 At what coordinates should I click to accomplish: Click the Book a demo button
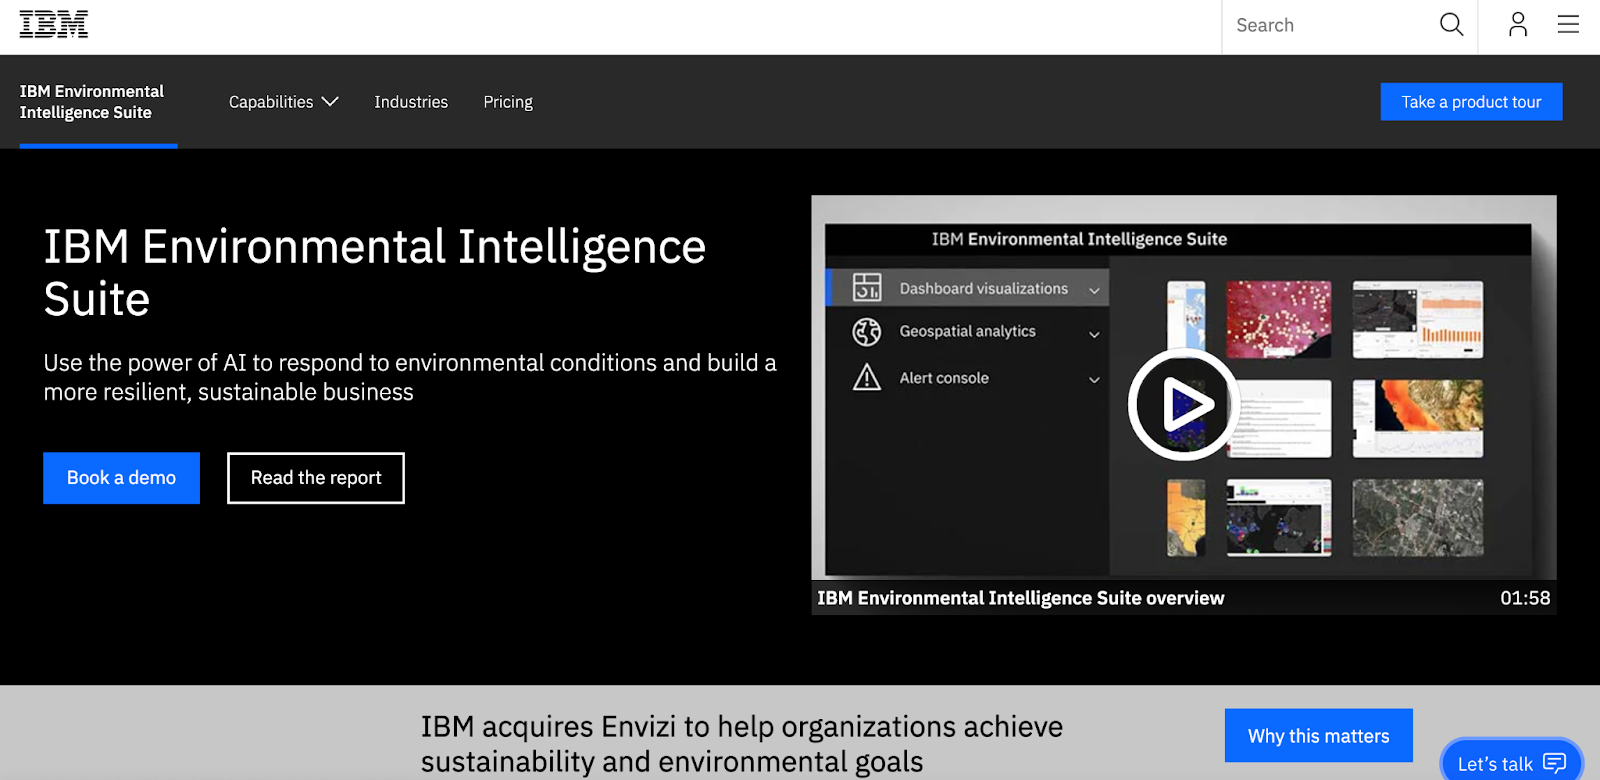(x=121, y=478)
